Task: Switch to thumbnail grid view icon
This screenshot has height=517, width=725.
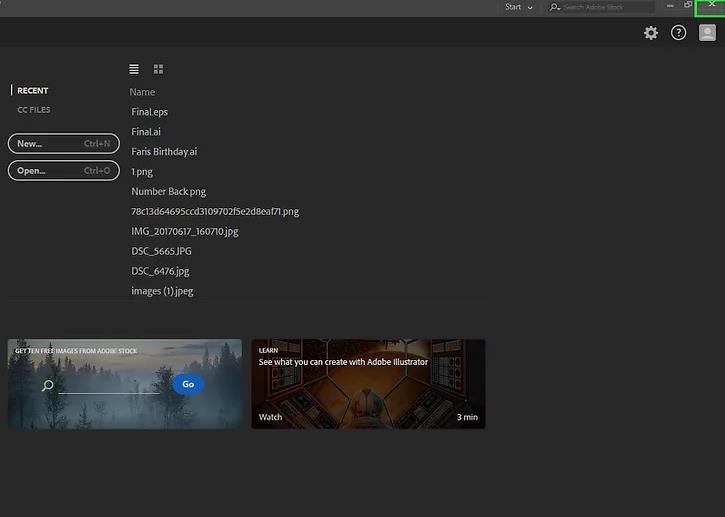Action: point(158,69)
